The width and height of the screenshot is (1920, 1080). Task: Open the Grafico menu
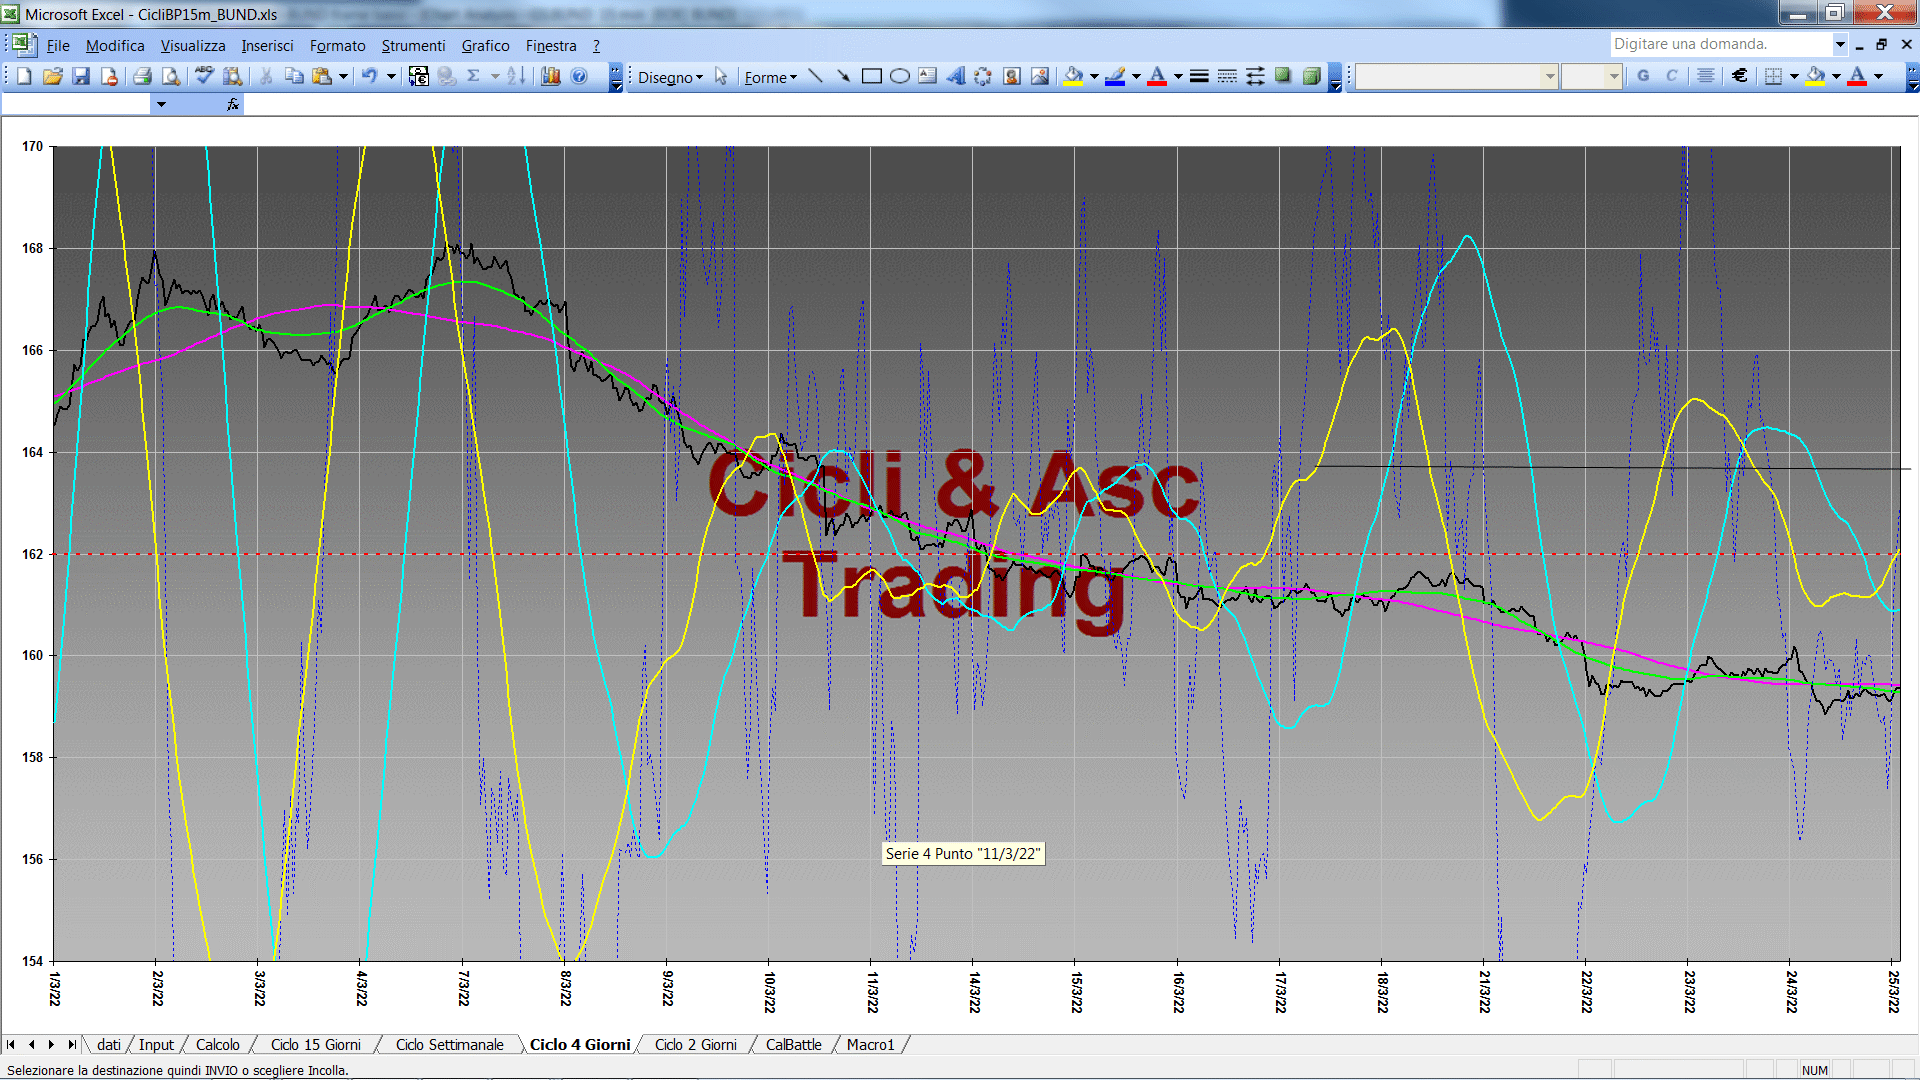point(485,46)
